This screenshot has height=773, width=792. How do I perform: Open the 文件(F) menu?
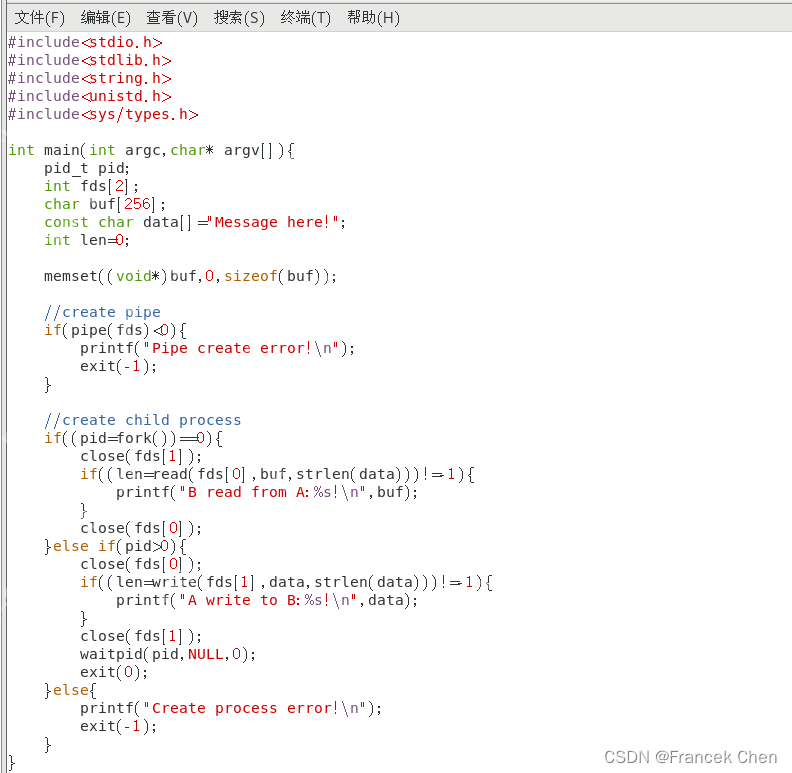(x=39, y=18)
